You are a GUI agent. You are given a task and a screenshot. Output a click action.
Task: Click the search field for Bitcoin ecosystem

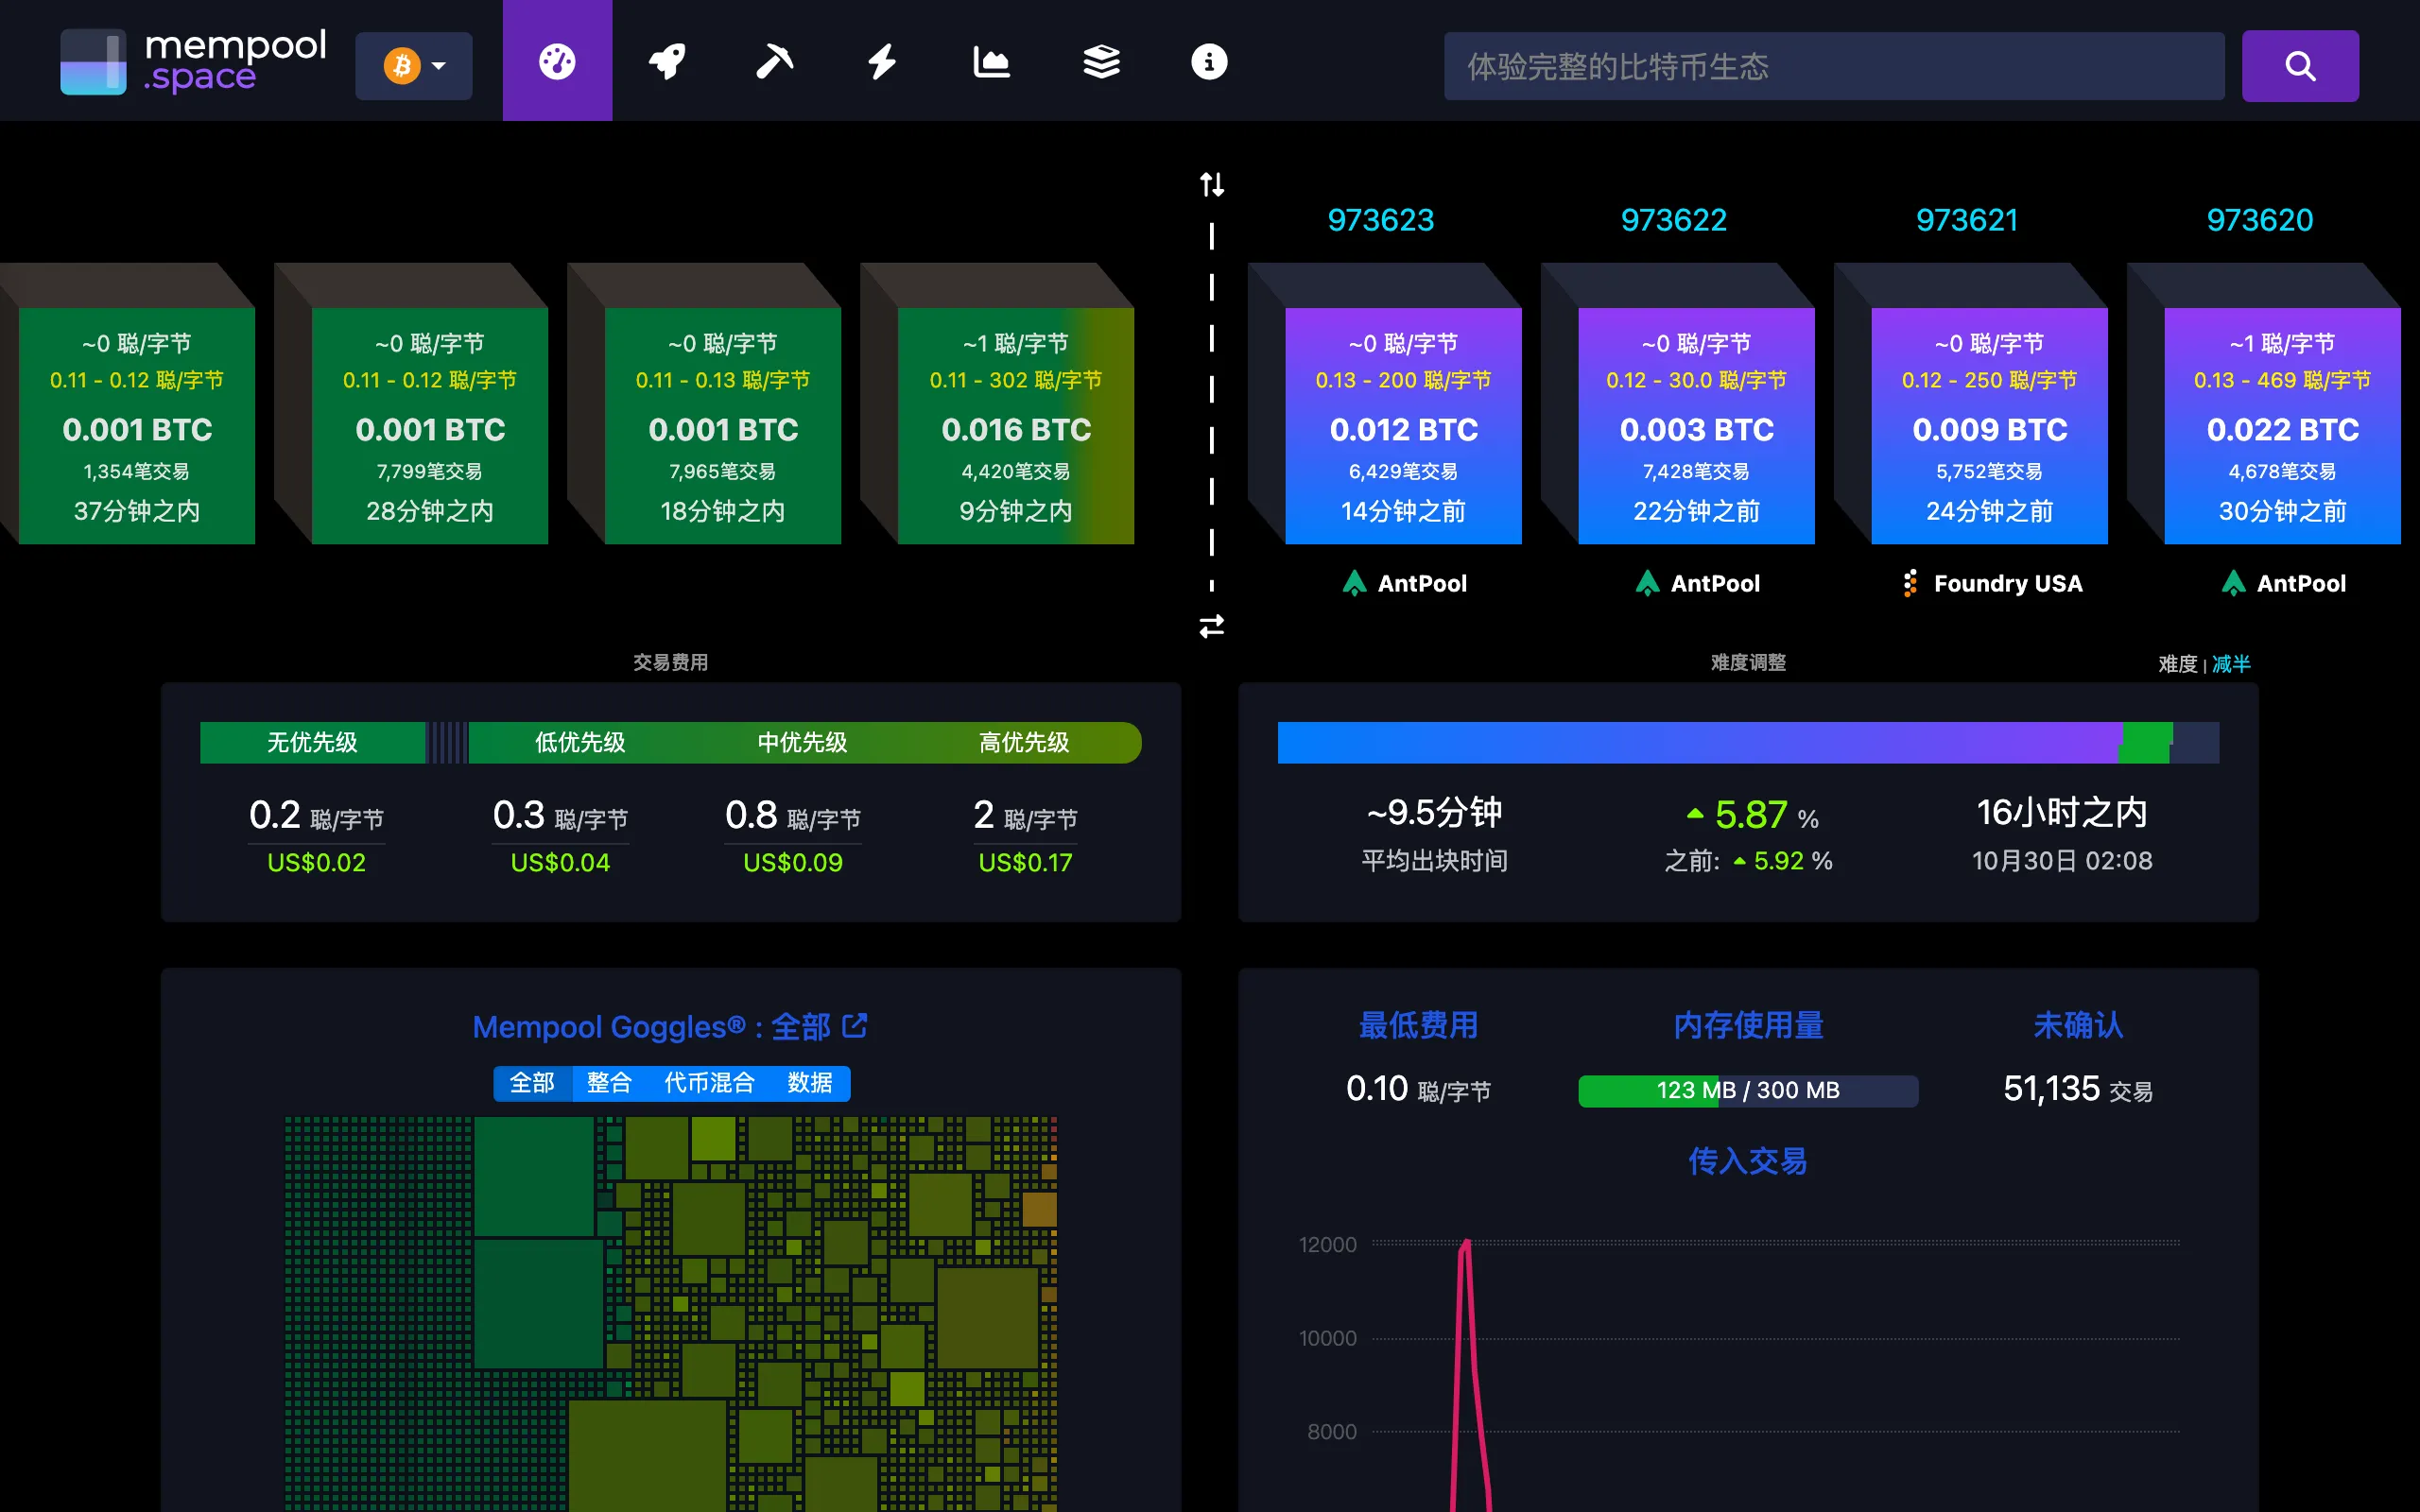coord(1834,66)
